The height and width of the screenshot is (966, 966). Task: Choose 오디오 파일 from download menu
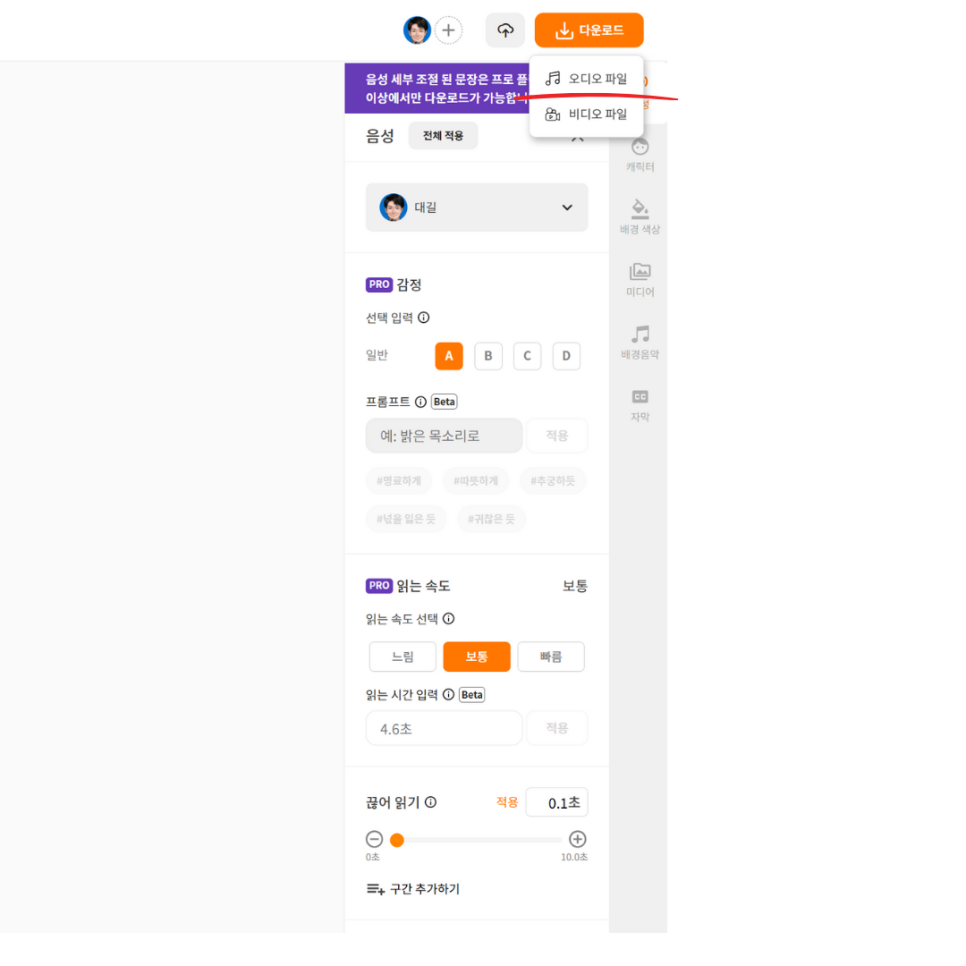pos(586,79)
